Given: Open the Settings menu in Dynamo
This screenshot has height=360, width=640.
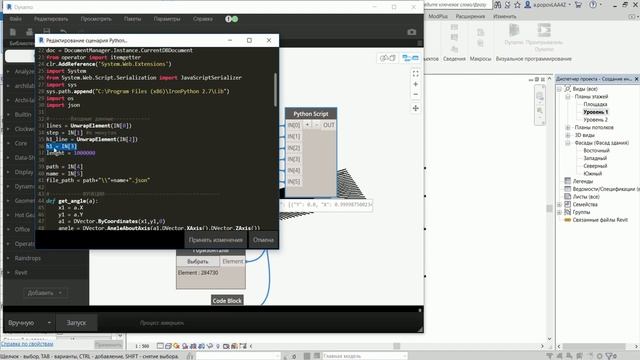Looking at the screenshot, I should click(x=167, y=19).
